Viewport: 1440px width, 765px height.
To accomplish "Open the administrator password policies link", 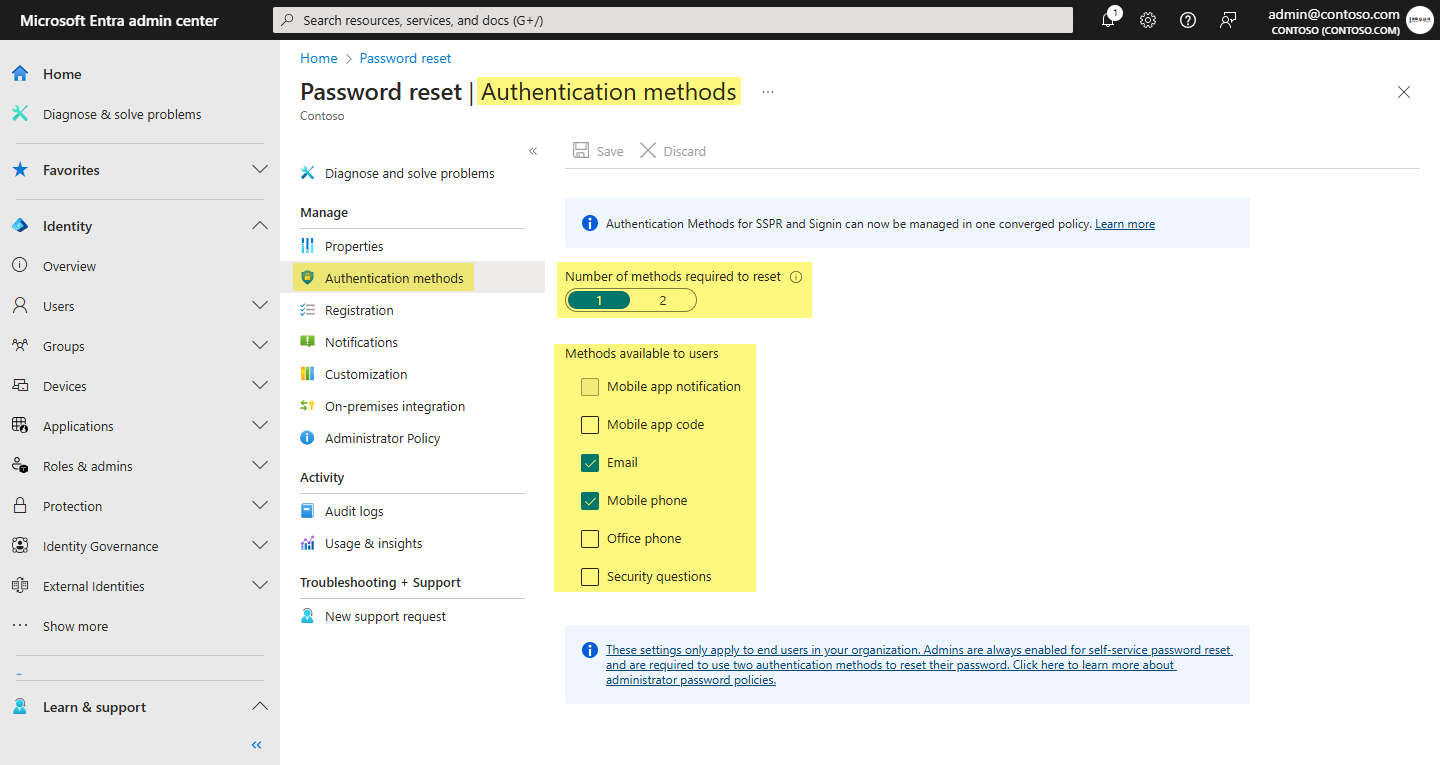I will [x=918, y=665].
